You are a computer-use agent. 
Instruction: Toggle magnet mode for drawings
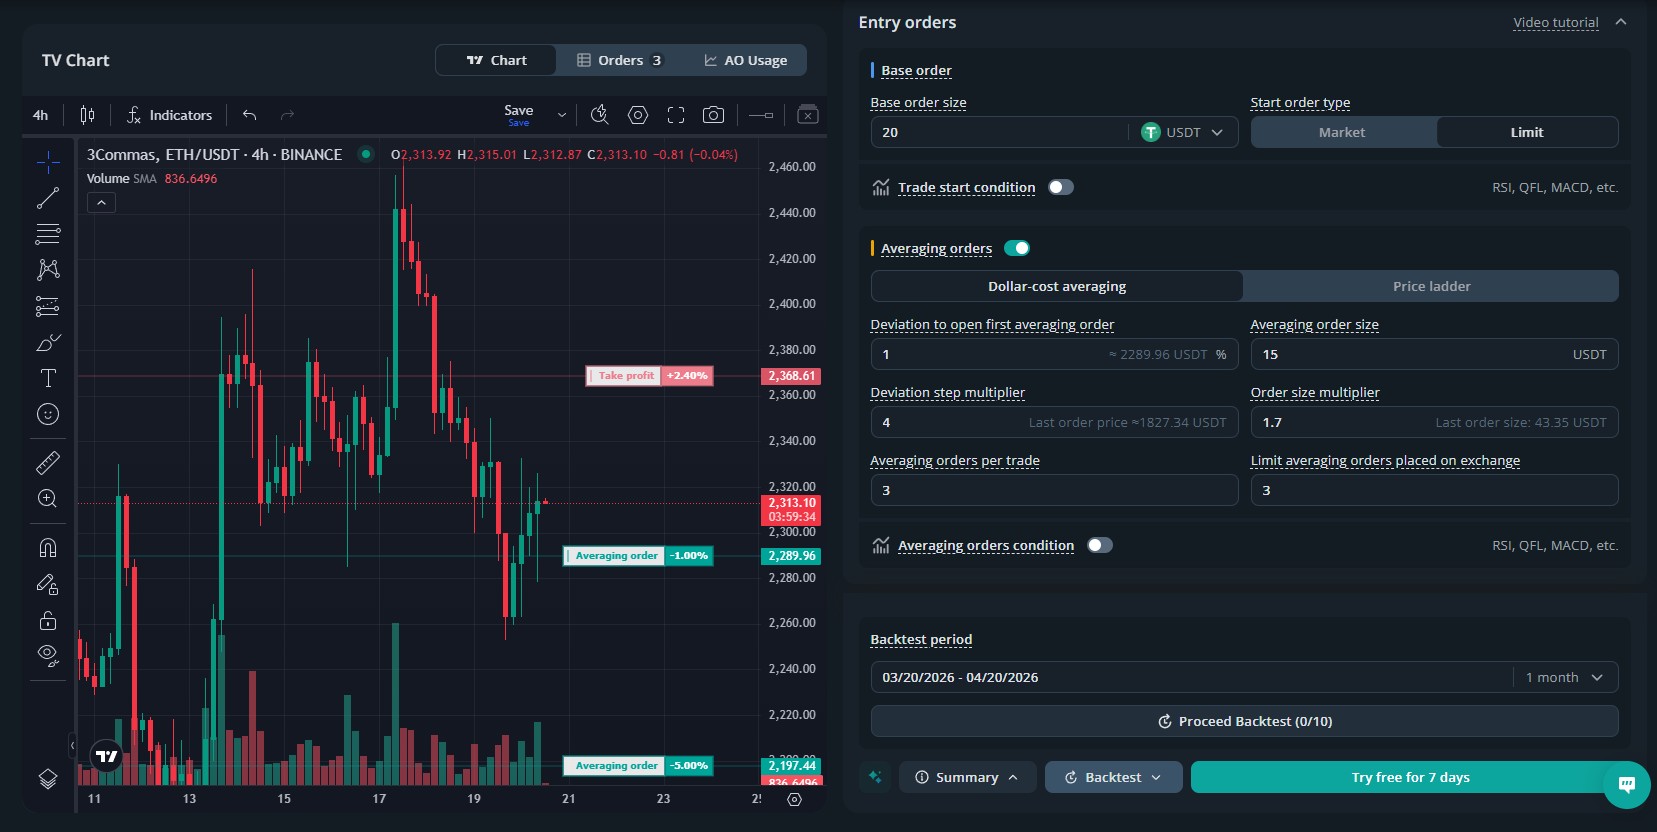pyautogui.click(x=48, y=548)
